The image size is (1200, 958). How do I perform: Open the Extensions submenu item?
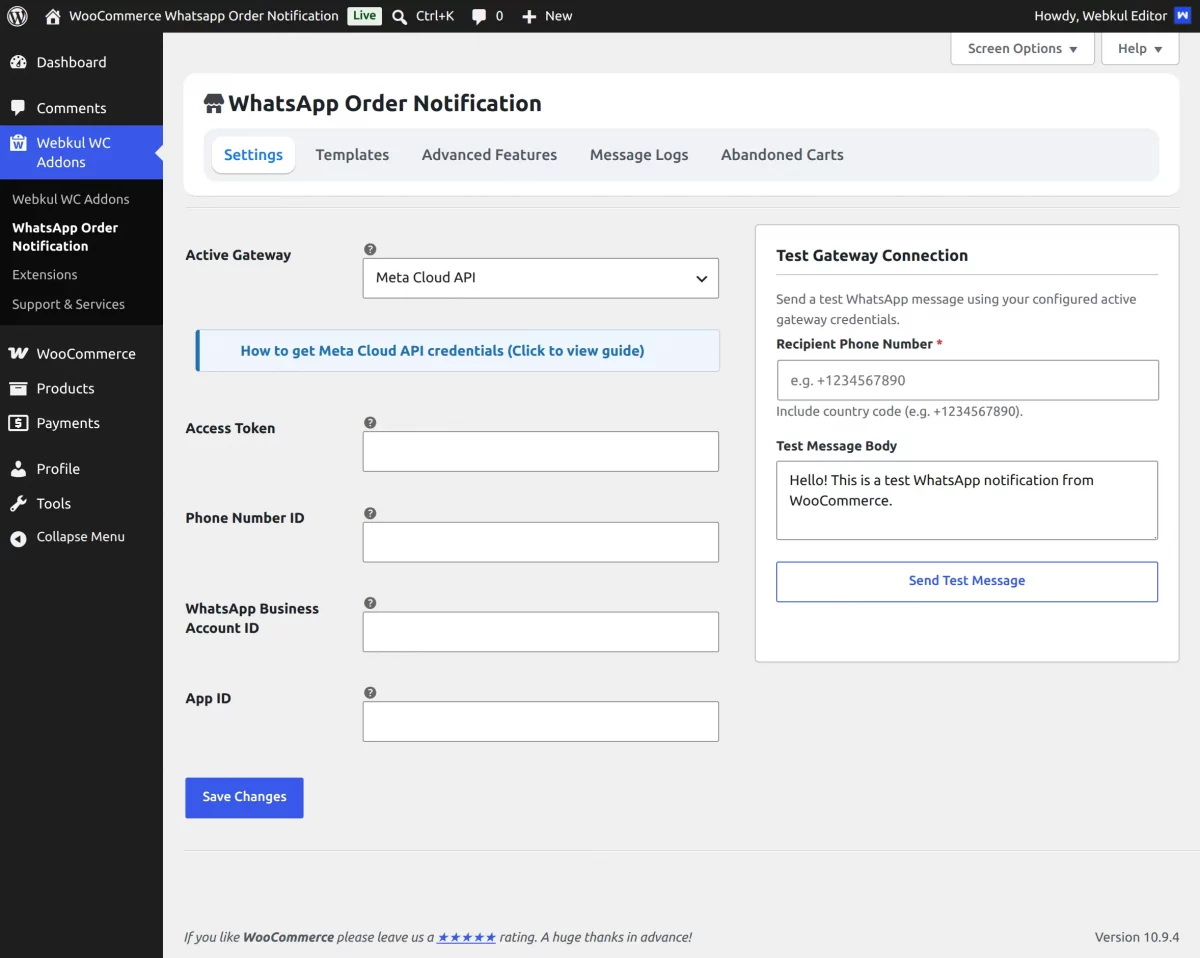click(x=45, y=275)
